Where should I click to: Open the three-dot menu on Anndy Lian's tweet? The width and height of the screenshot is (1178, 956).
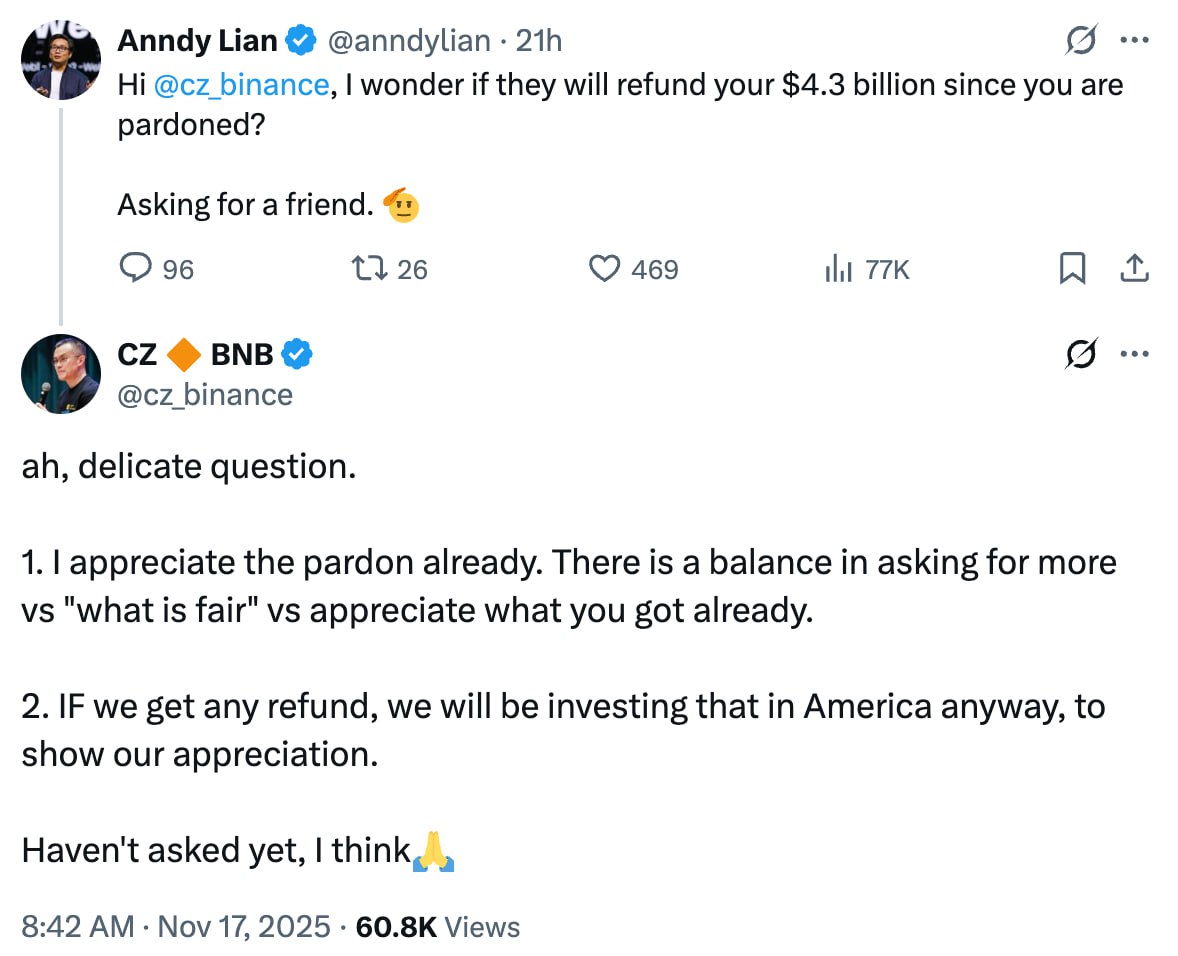[x=1134, y=41]
